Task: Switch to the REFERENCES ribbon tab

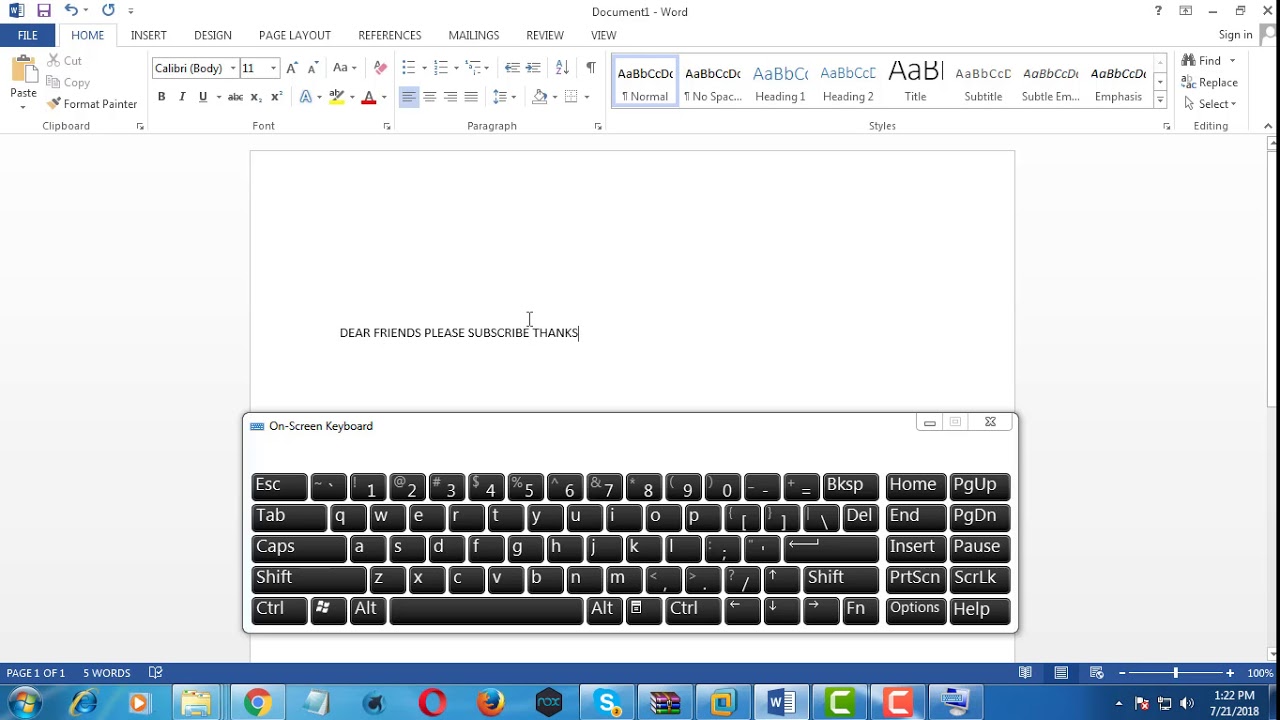Action: click(390, 35)
